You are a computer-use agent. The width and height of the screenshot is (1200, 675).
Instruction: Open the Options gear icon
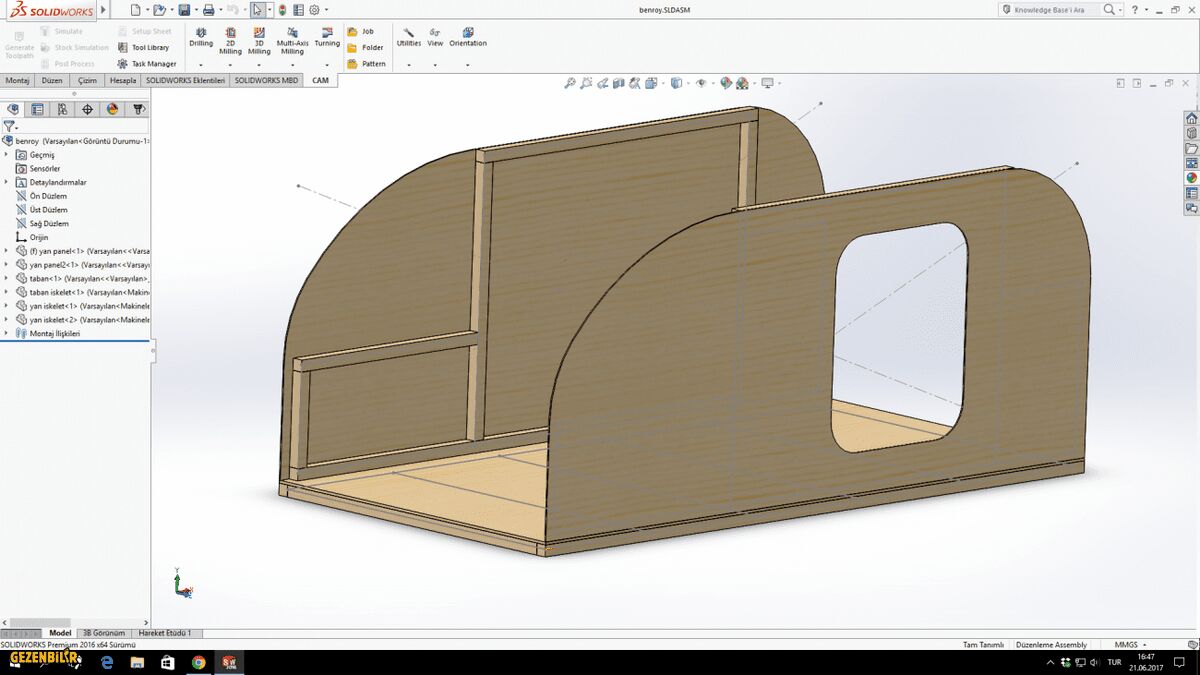point(314,10)
